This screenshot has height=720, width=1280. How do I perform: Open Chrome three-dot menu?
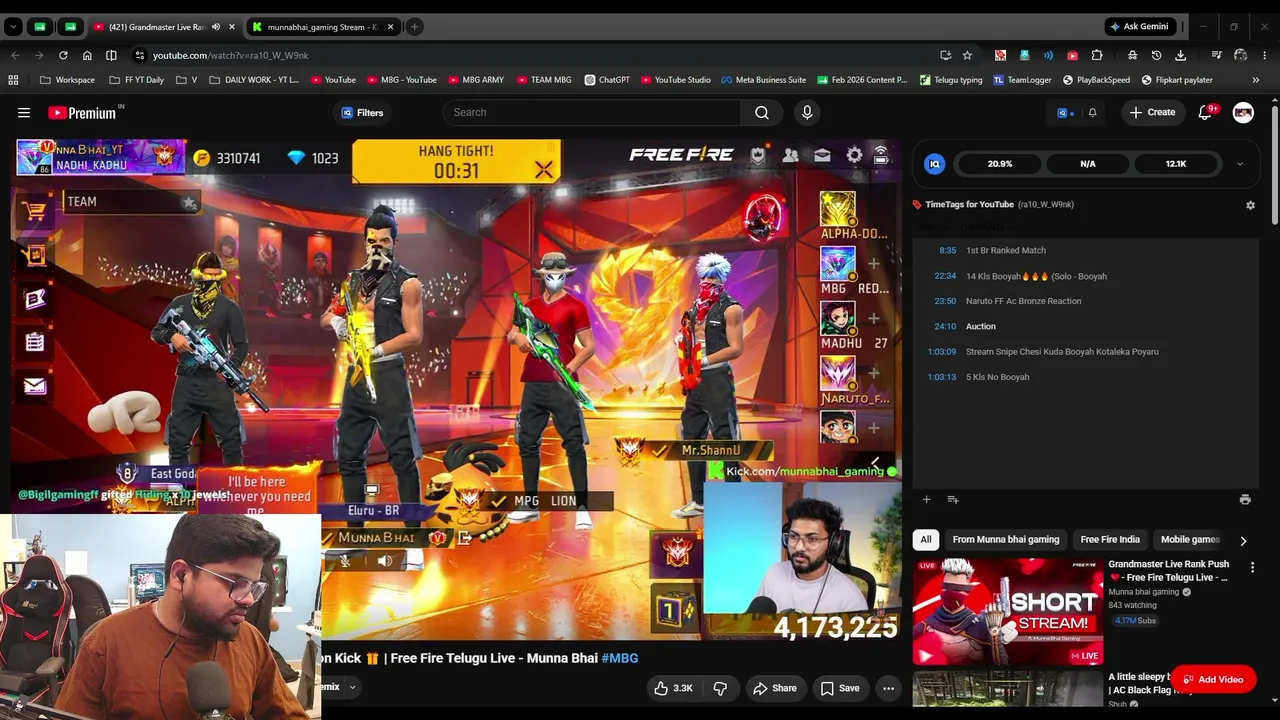point(1265,55)
